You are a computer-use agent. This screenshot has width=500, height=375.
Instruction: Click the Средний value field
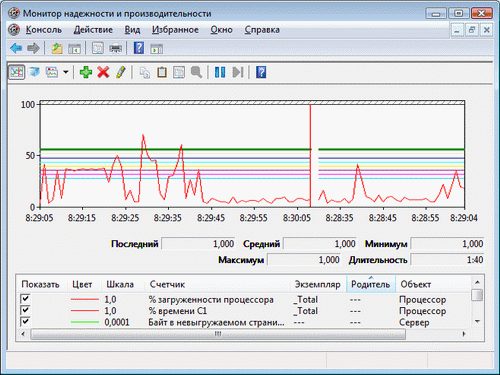point(320,244)
